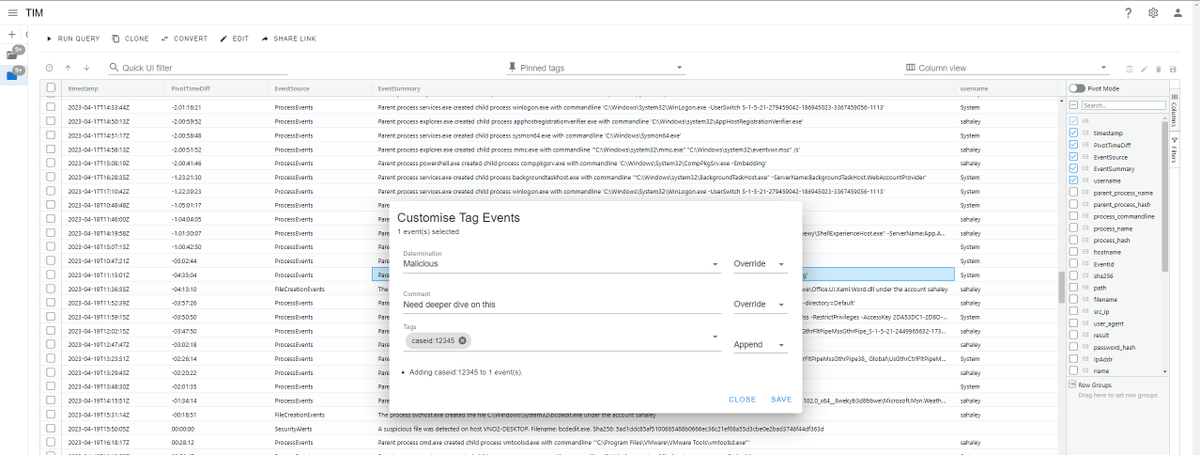The width and height of the screenshot is (1200, 455).
Task: Click drag handle icon next to hostname column
Action: click(1086, 252)
